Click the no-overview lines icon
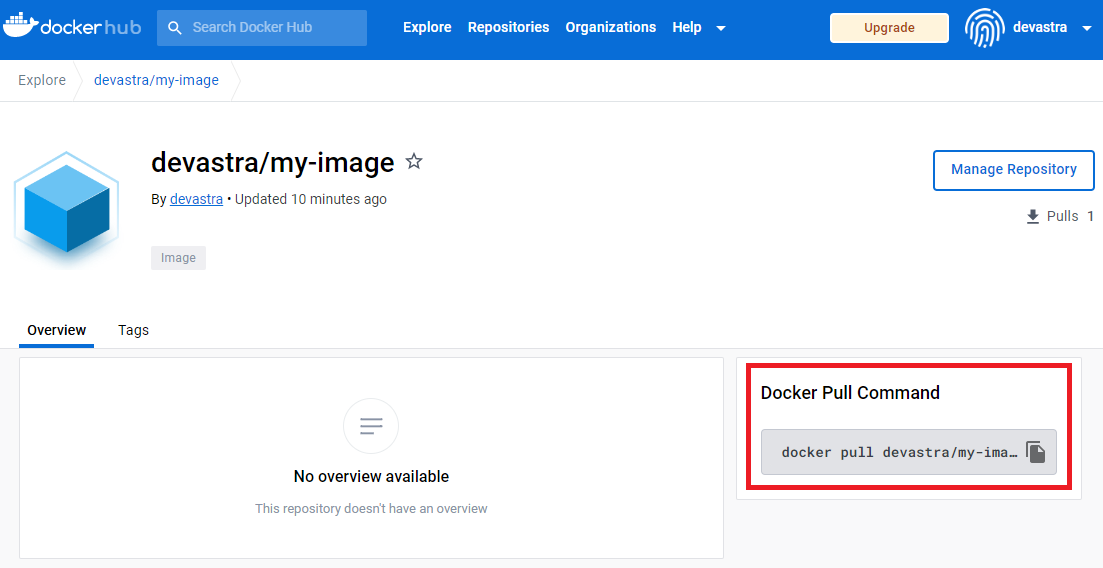 pyautogui.click(x=371, y=426)
